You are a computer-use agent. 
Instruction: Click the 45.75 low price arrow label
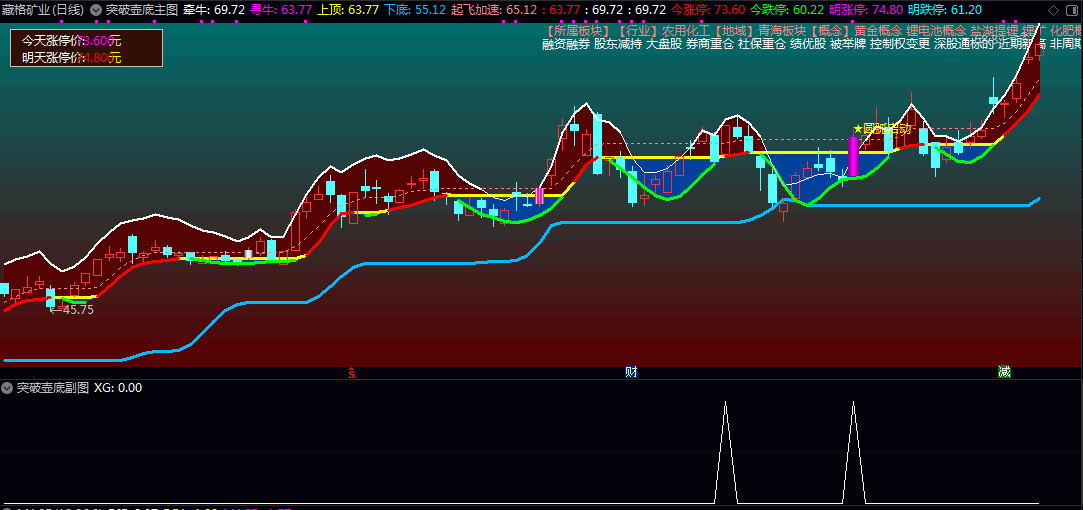71,310
